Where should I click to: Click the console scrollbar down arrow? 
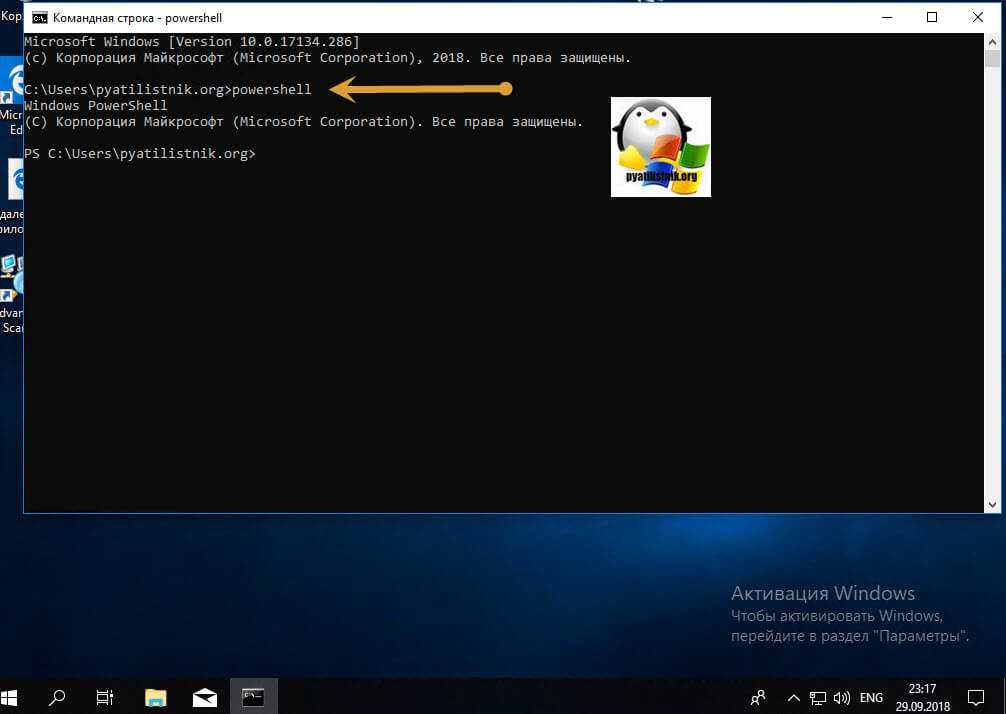tap(992, 504)
